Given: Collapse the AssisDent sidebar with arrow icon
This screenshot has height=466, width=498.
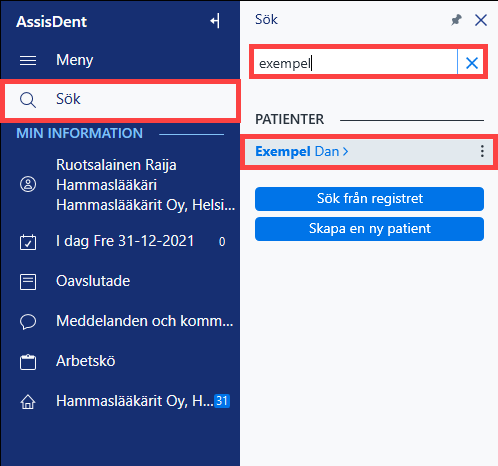Looking at the screenshot, I should tap(215, 21).
